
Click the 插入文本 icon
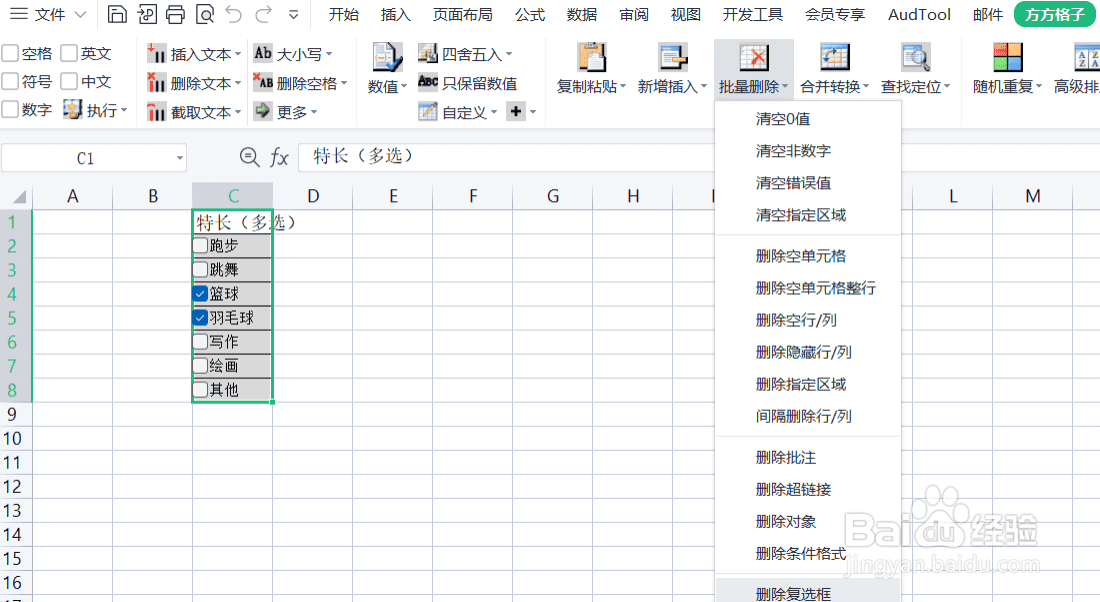coord(156,54)
